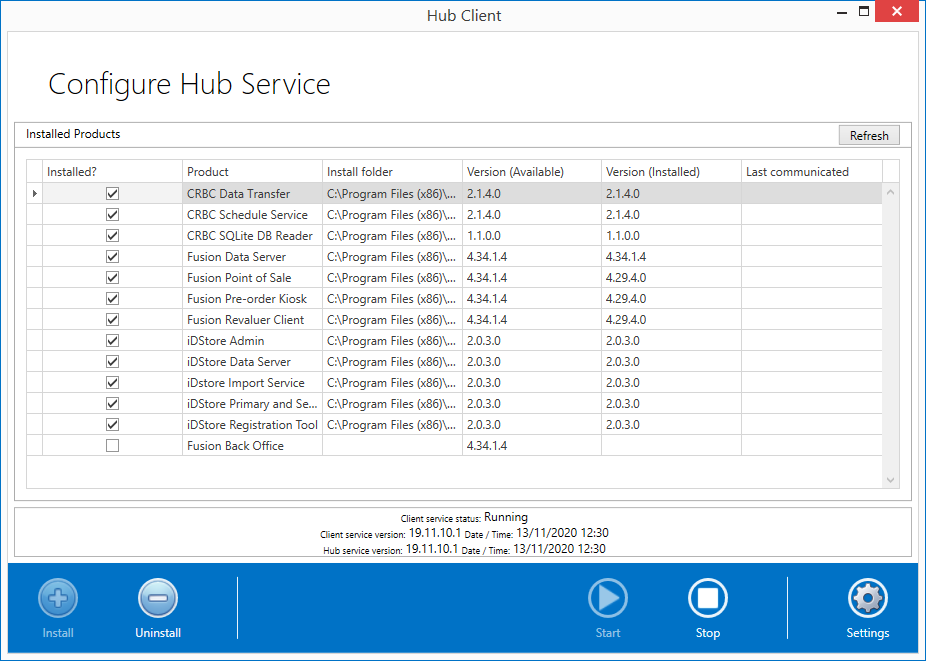Sort by Last communicated column header
Viewport: 926px width, 661px height.
click(x=812, y=171)
